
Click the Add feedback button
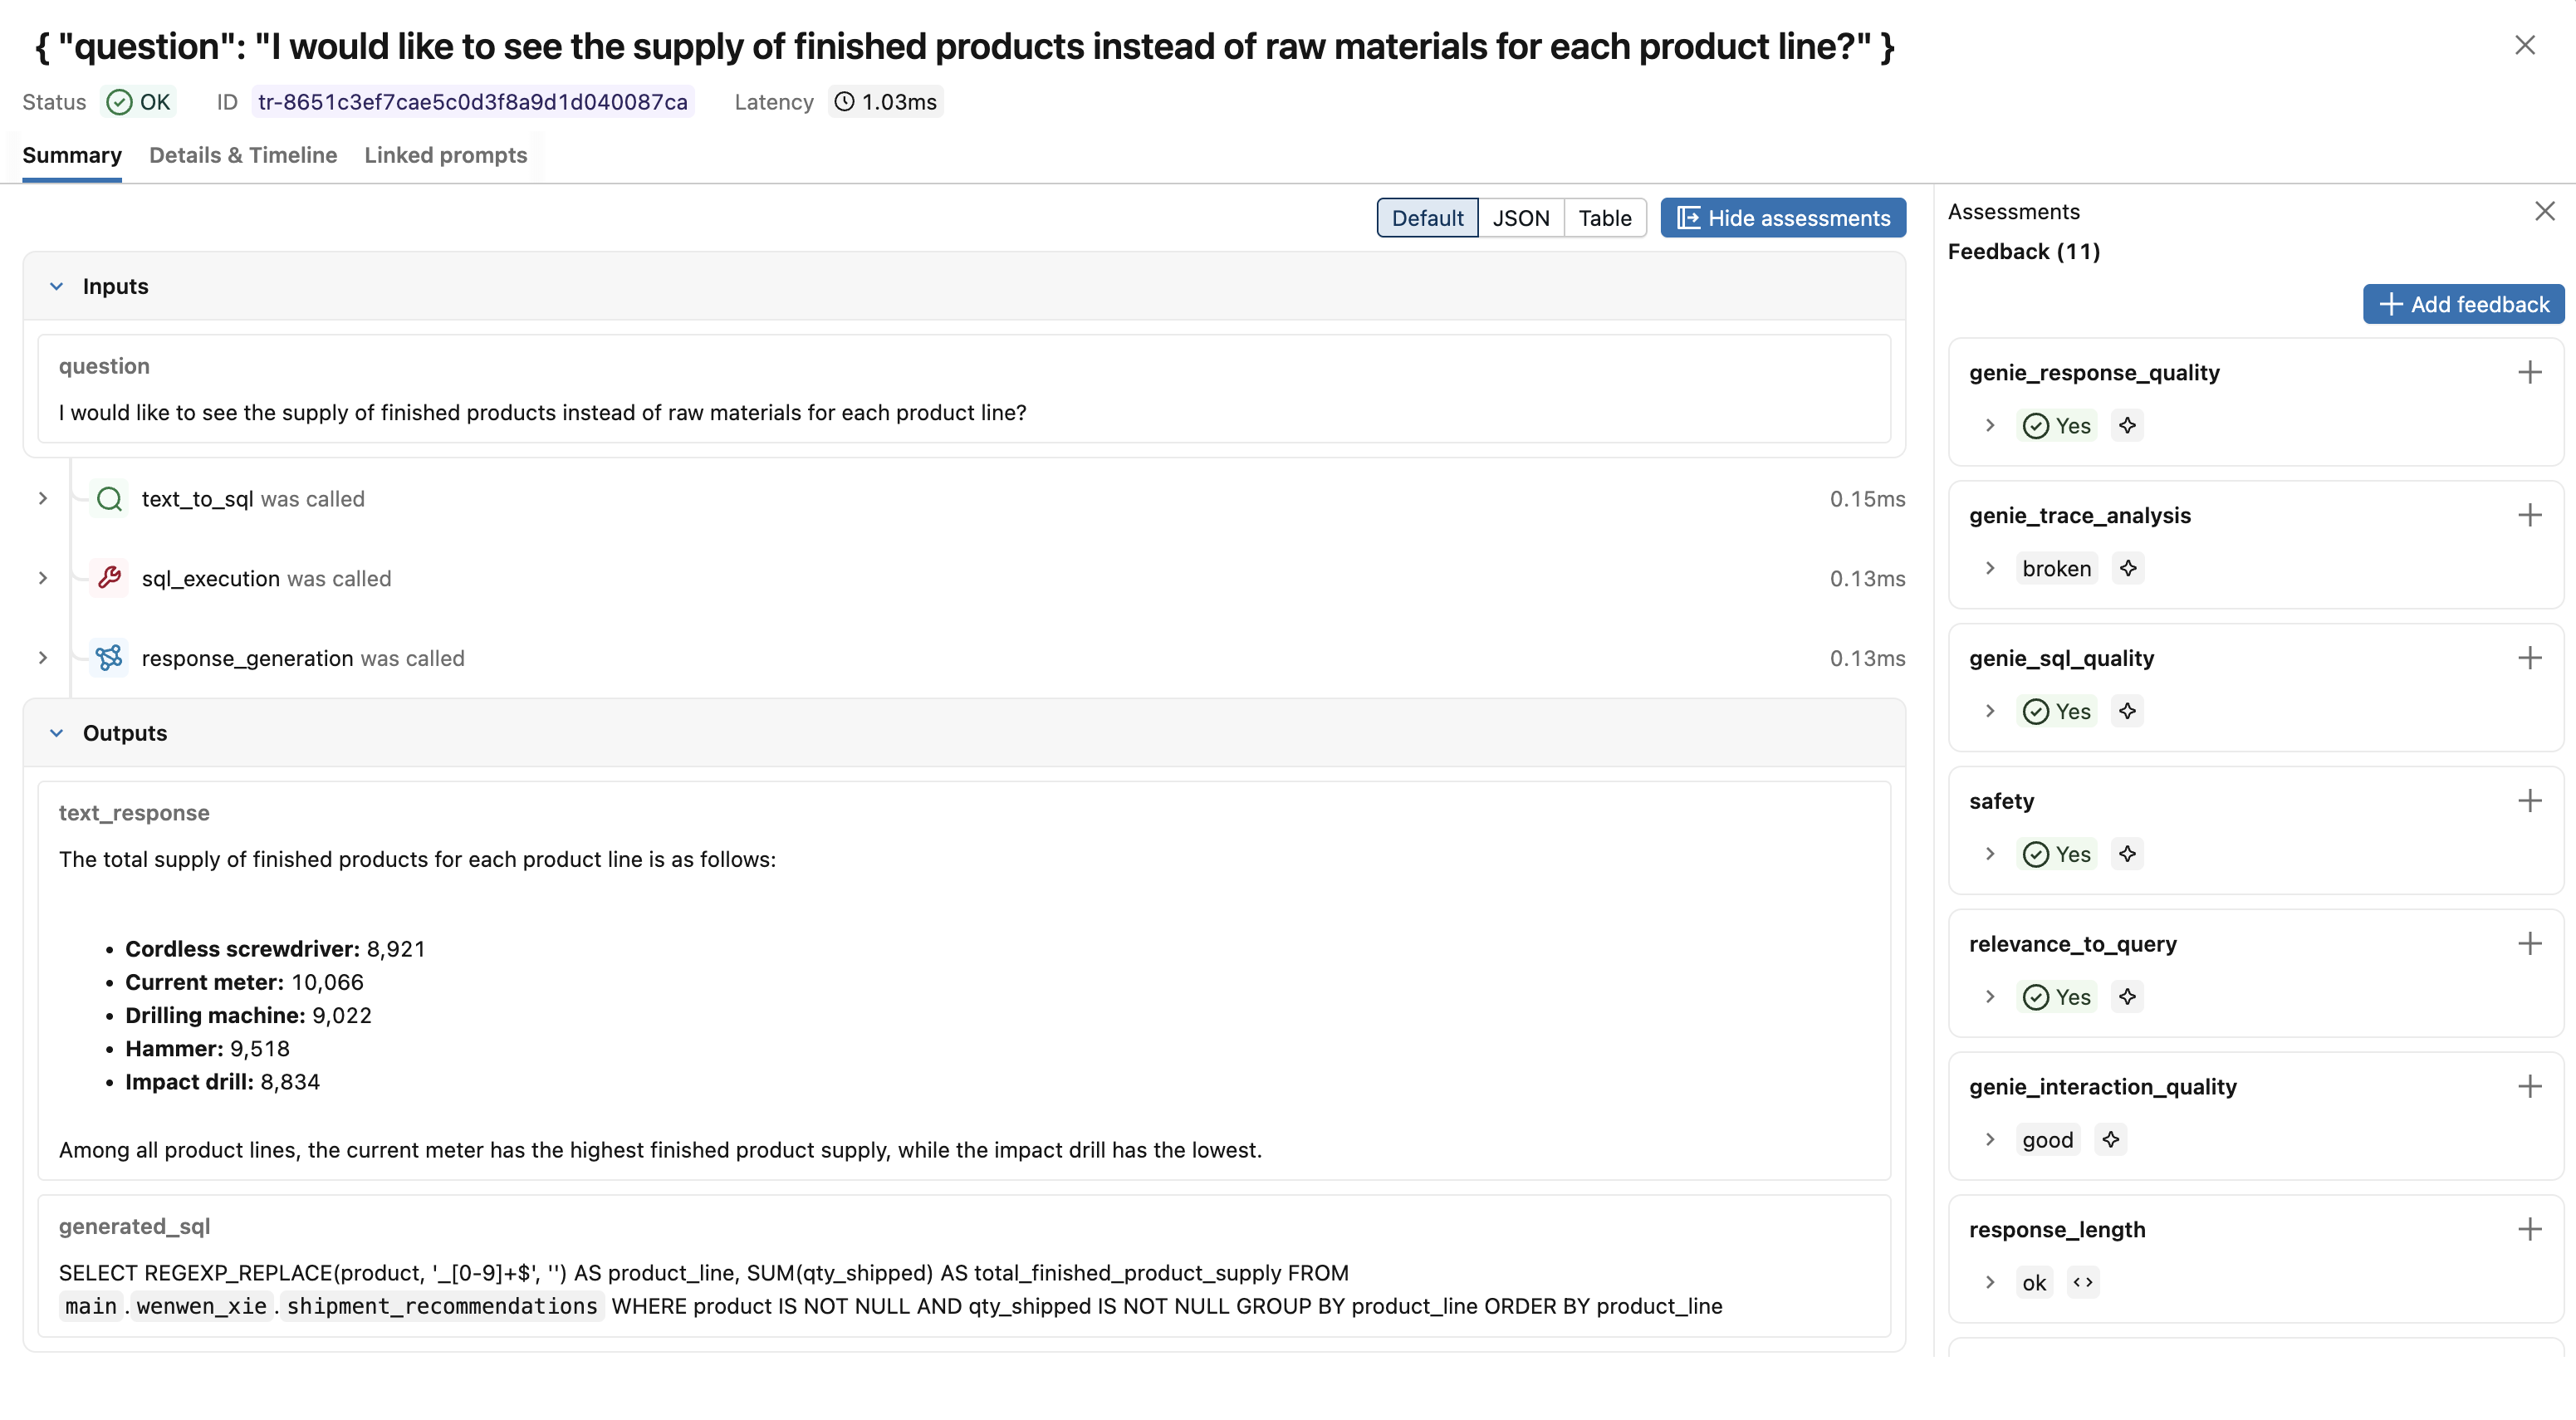(x=2463, y=304)
